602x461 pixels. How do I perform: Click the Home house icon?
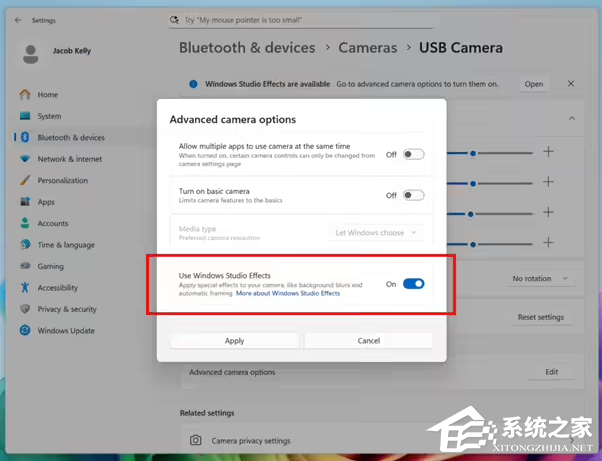click(x=25, y=94)
